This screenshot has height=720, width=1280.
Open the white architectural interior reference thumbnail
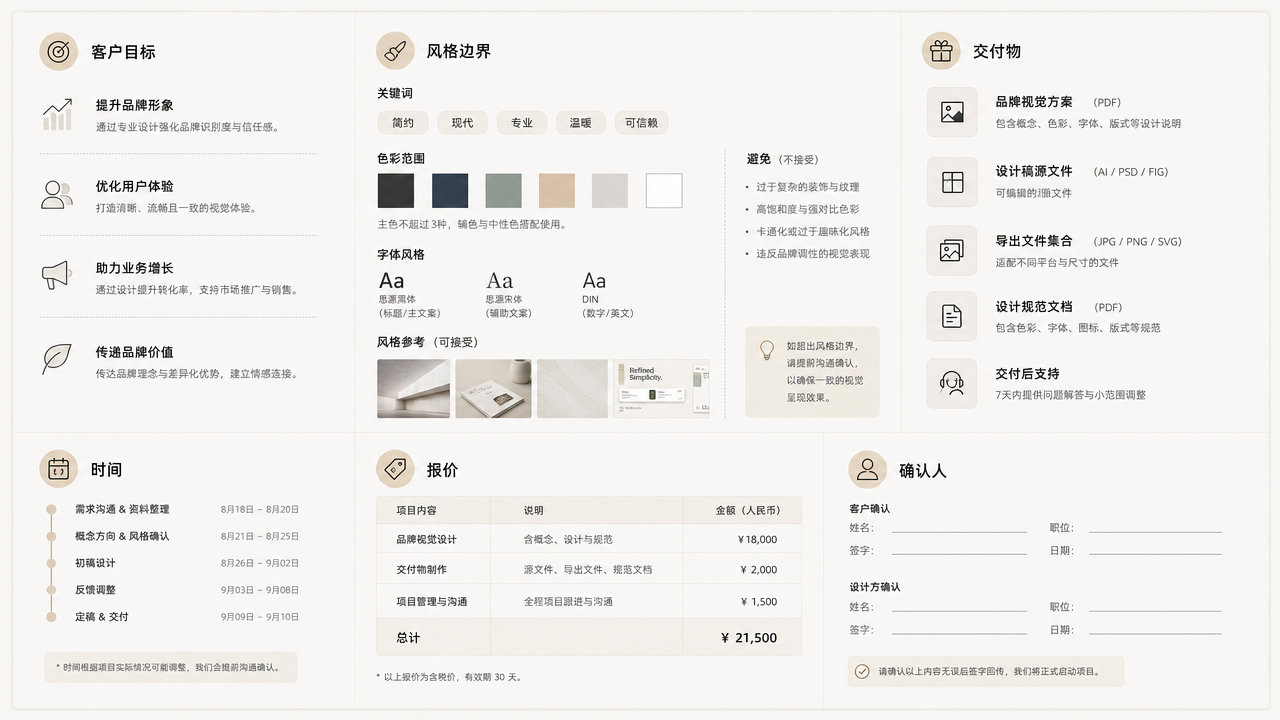click(x=414, y=389)
